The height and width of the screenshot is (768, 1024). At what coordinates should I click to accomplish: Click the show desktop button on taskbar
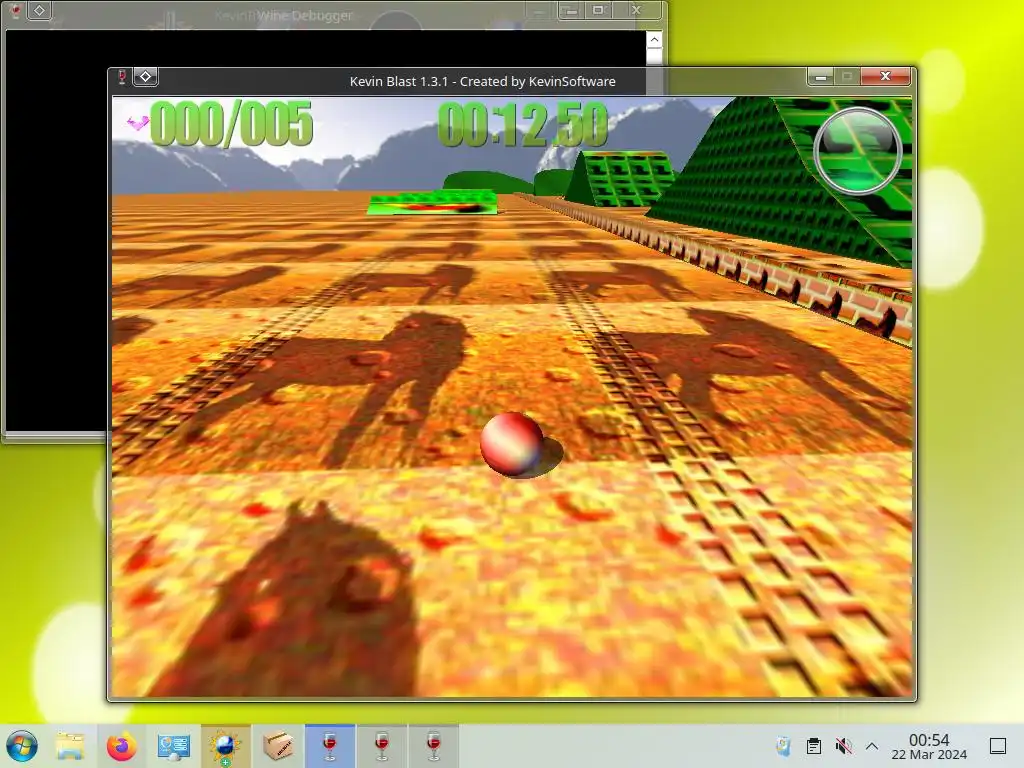pos(998,746)
